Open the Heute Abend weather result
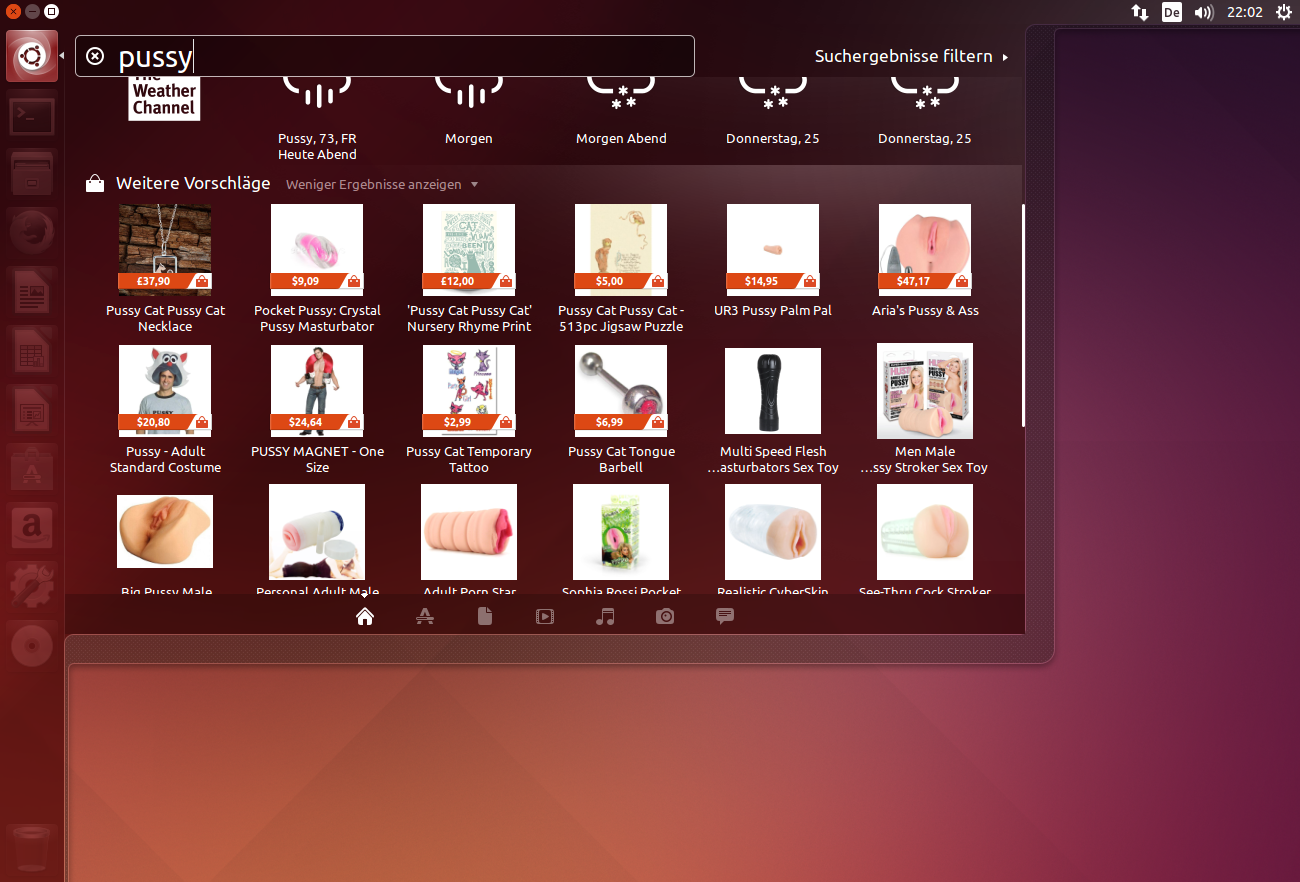 317,118
